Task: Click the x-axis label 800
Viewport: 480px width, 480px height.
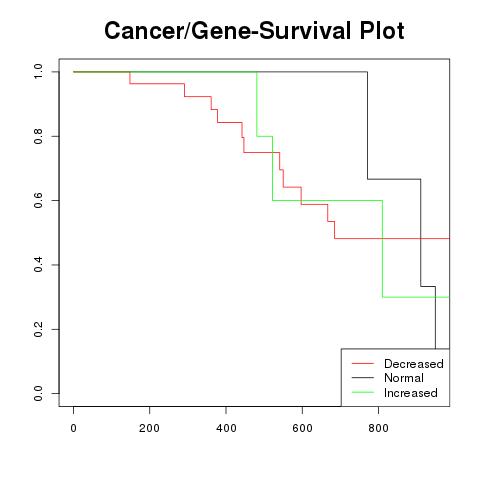Action: 378,428
